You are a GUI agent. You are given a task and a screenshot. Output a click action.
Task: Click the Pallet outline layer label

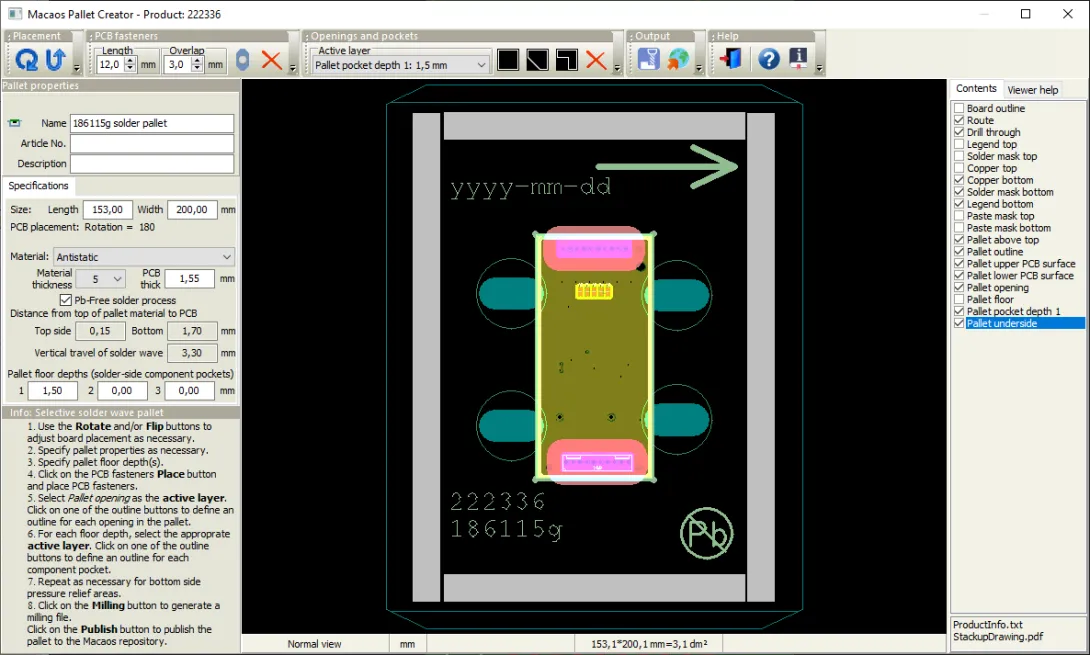995,252
